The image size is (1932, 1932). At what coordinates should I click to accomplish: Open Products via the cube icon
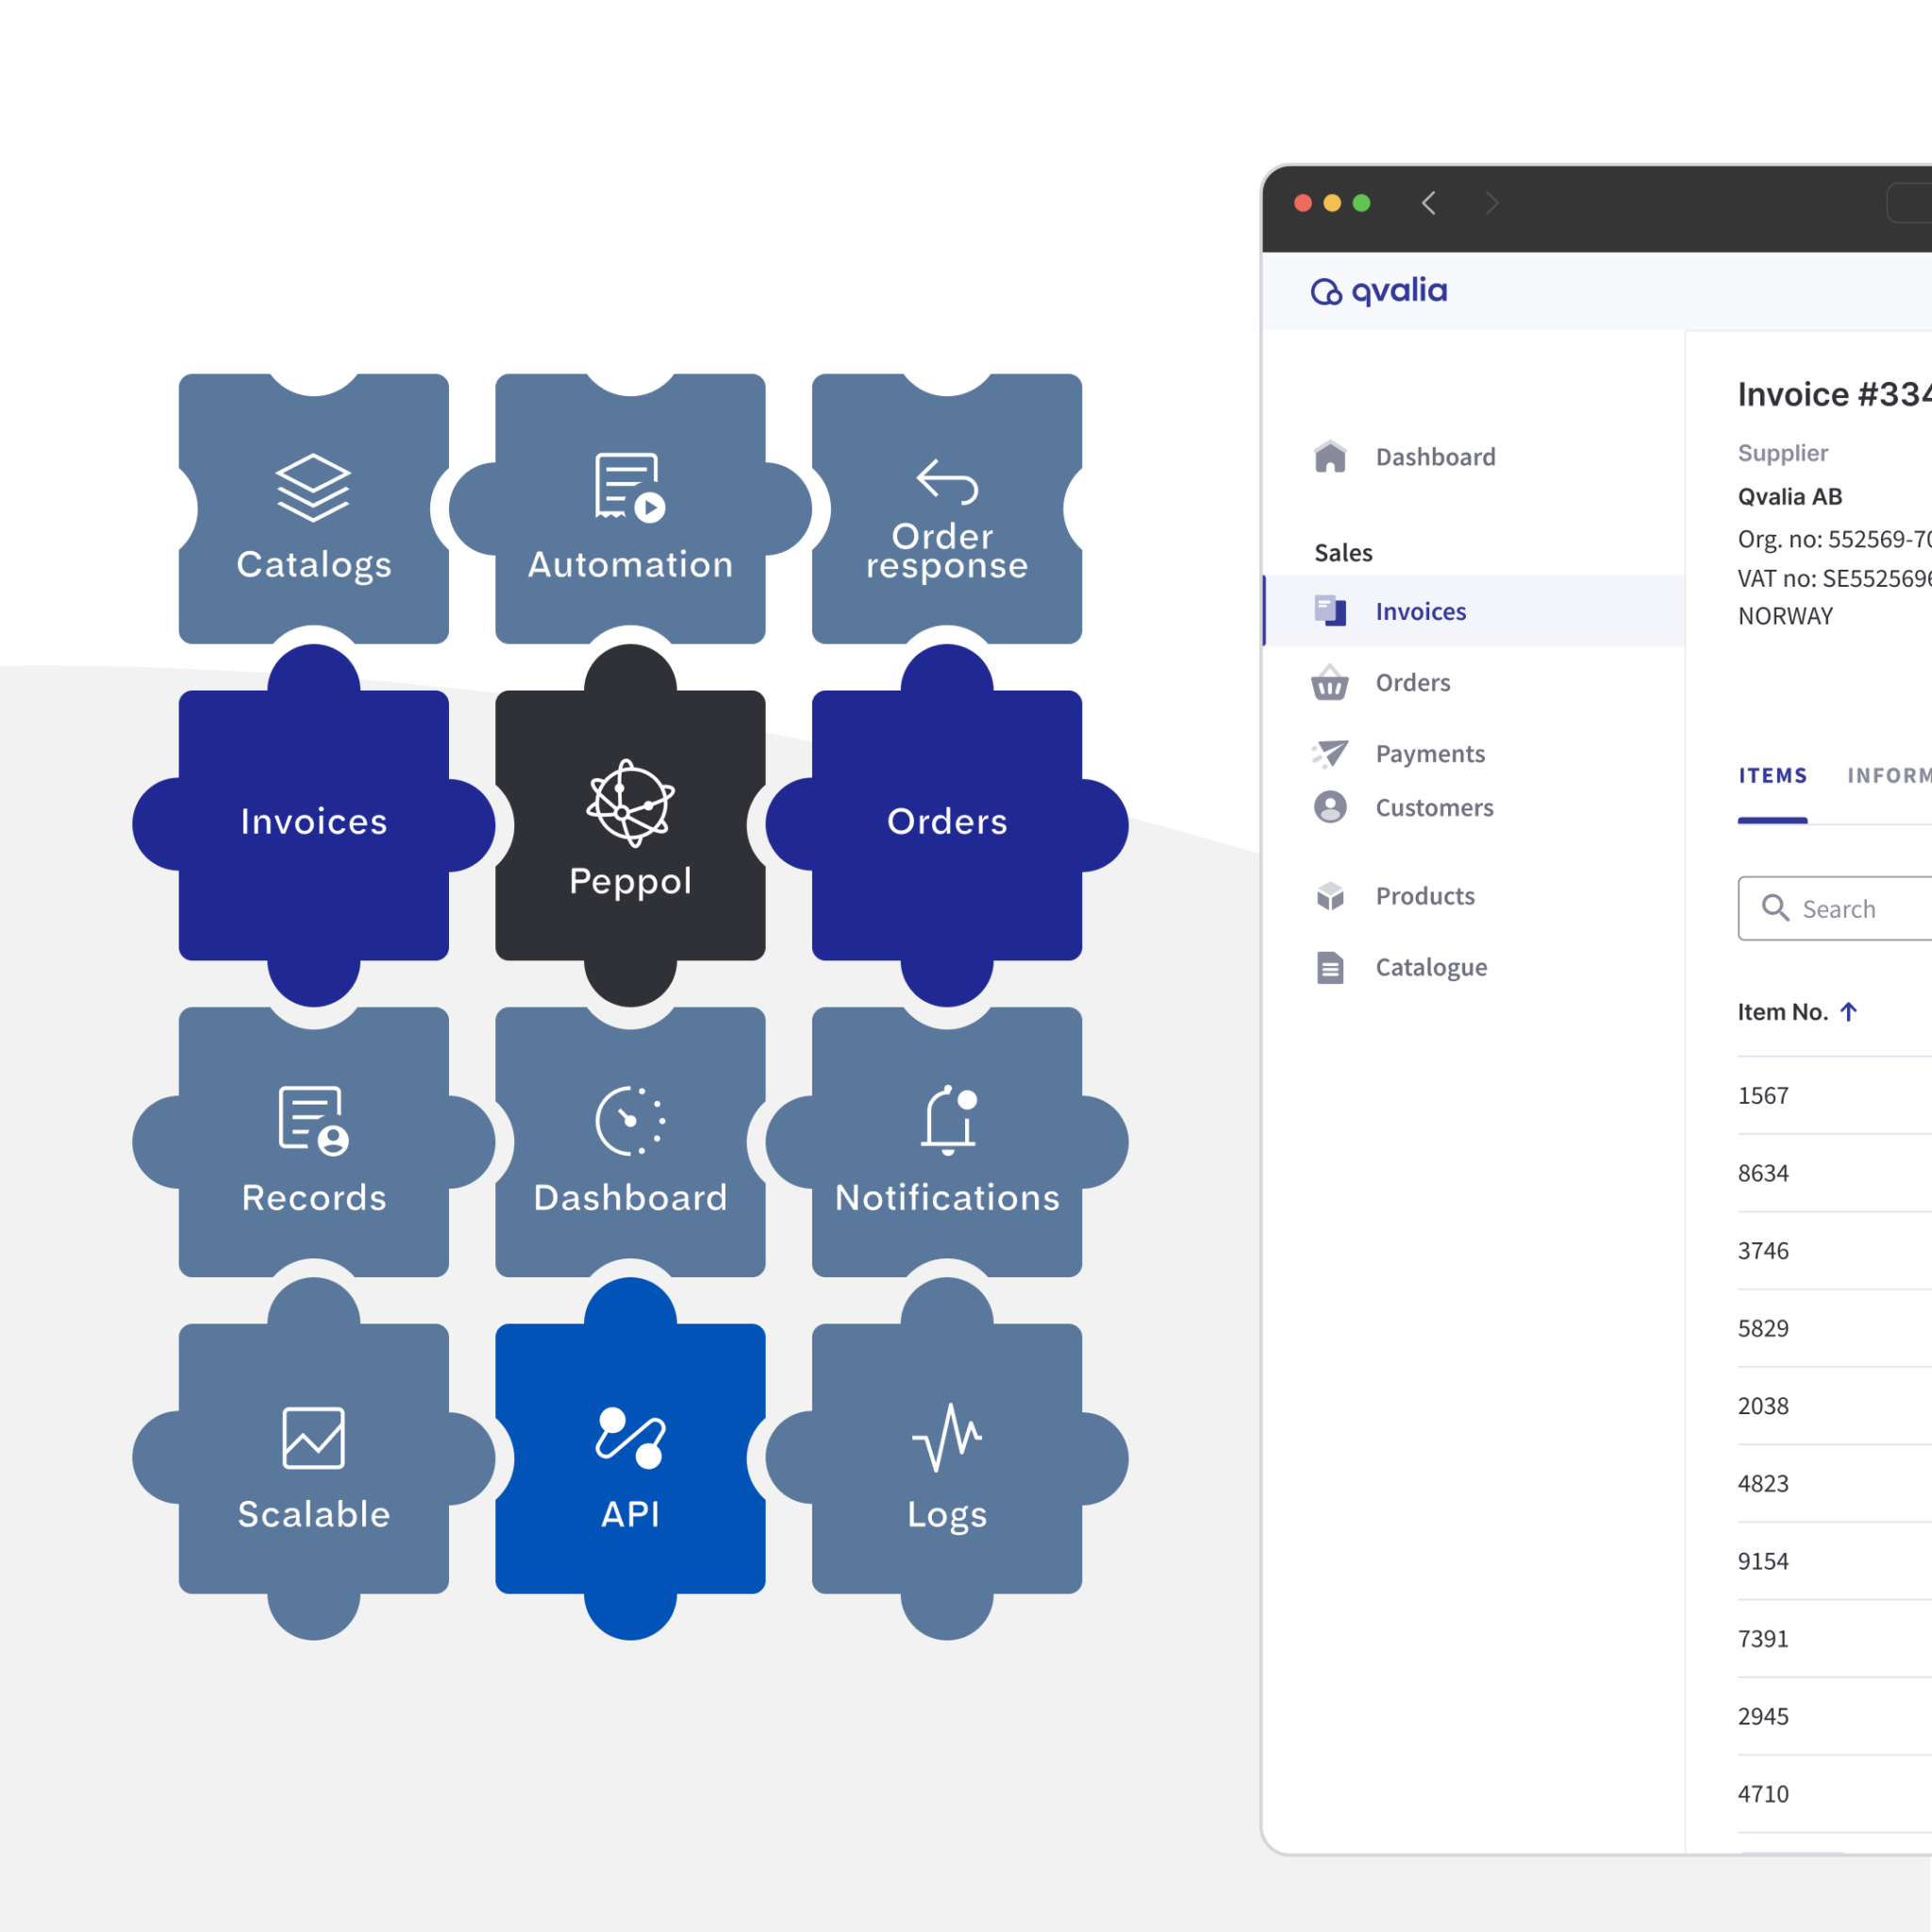click(x=1330, y=896)
